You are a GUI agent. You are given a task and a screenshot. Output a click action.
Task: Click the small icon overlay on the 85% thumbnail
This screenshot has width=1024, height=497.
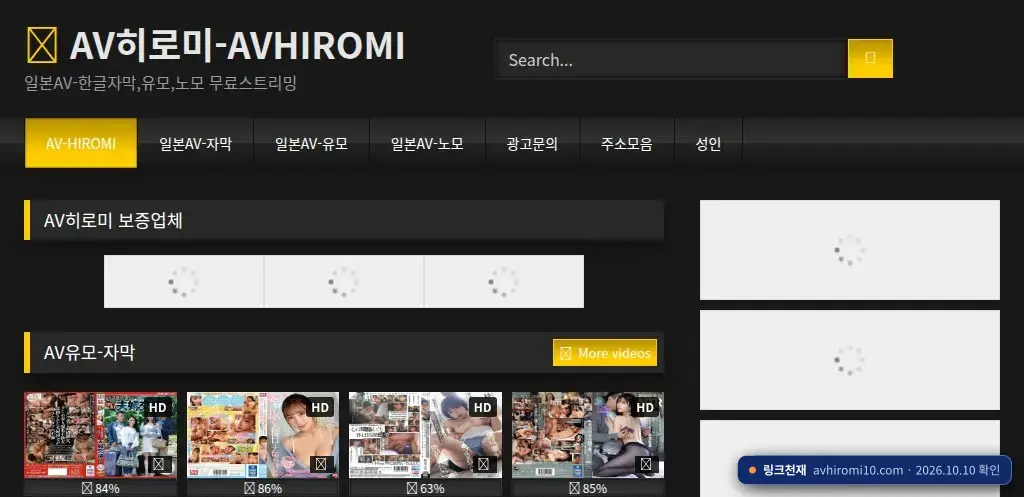click(x=646, y=464)
